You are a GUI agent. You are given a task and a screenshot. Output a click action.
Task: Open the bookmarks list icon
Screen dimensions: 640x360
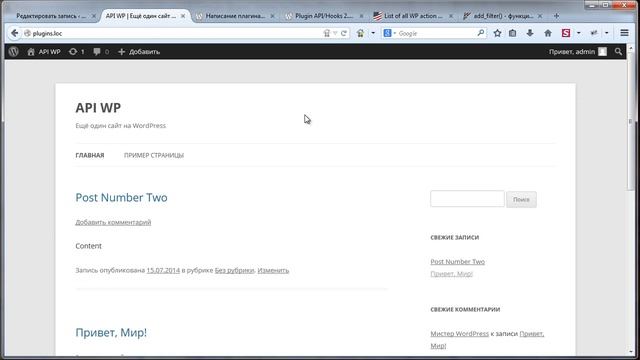pyautogui.click(x=513, y=33)
